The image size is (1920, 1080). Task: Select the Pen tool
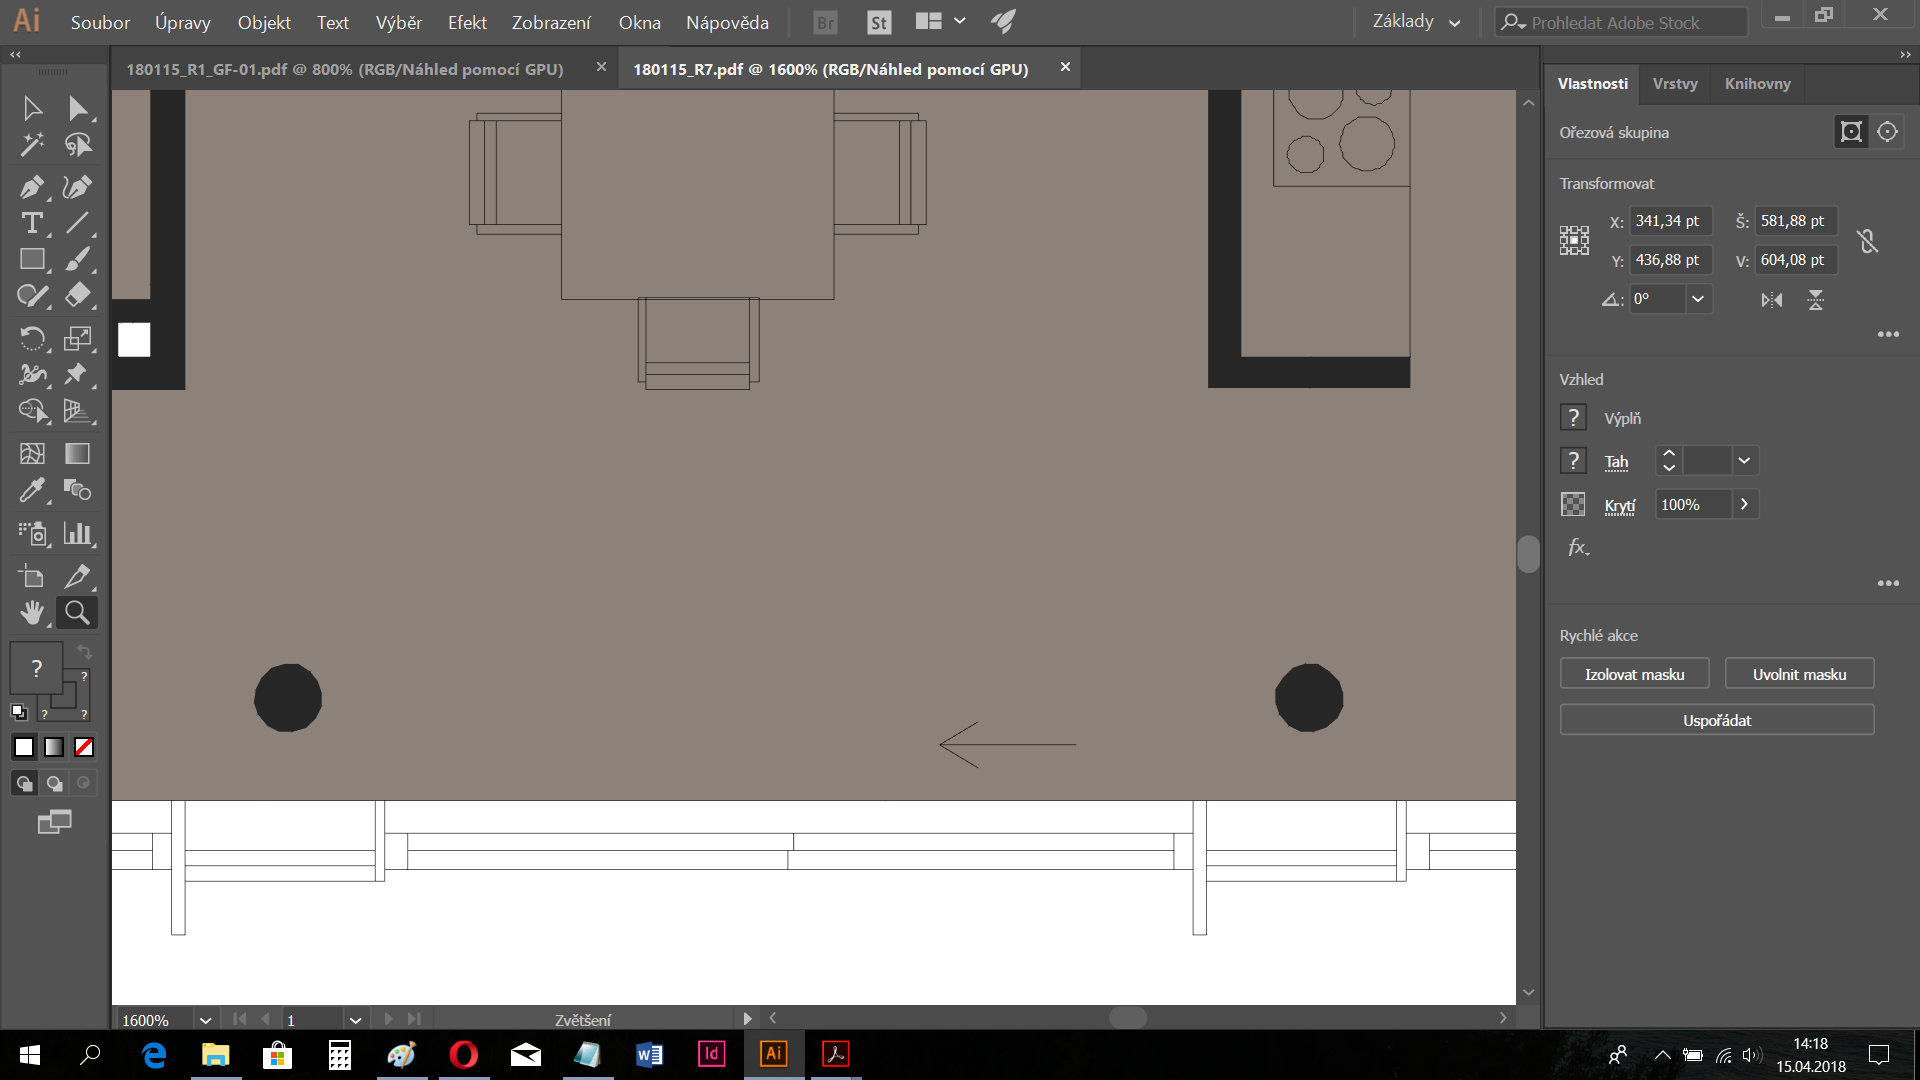pyautogui.click(x=32, y=187)
